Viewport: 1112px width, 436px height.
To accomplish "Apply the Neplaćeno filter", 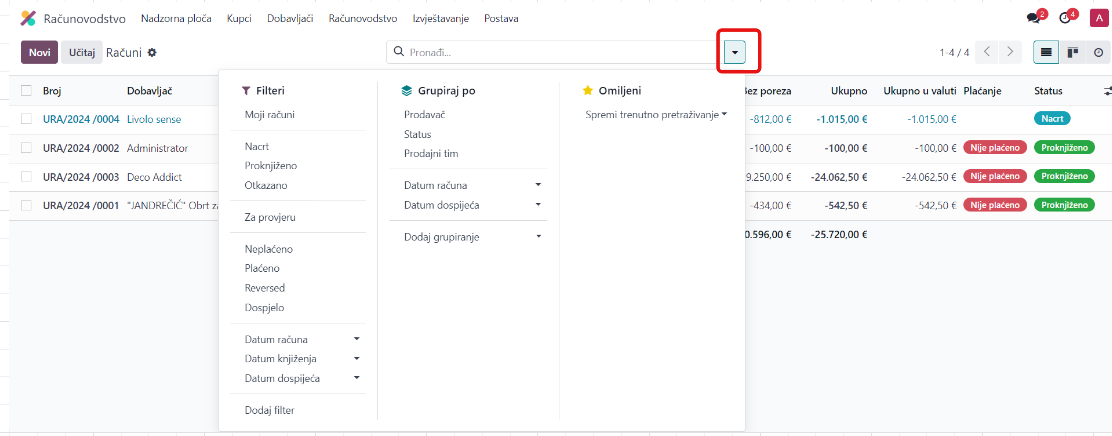I will 269,249.
